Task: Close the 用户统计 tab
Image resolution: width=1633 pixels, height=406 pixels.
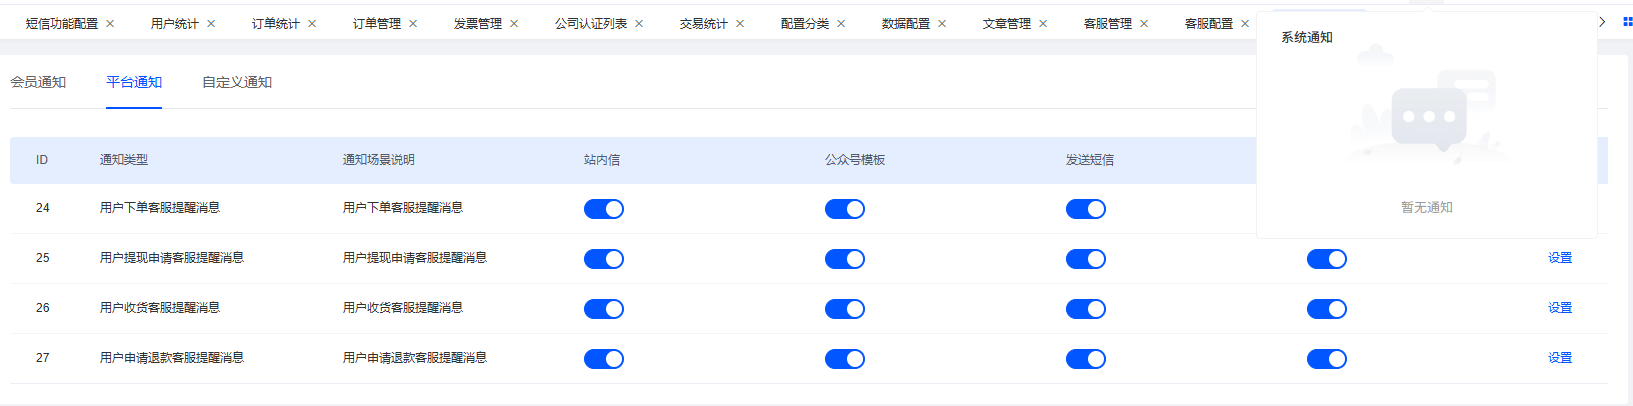Action: pos(211,24)
